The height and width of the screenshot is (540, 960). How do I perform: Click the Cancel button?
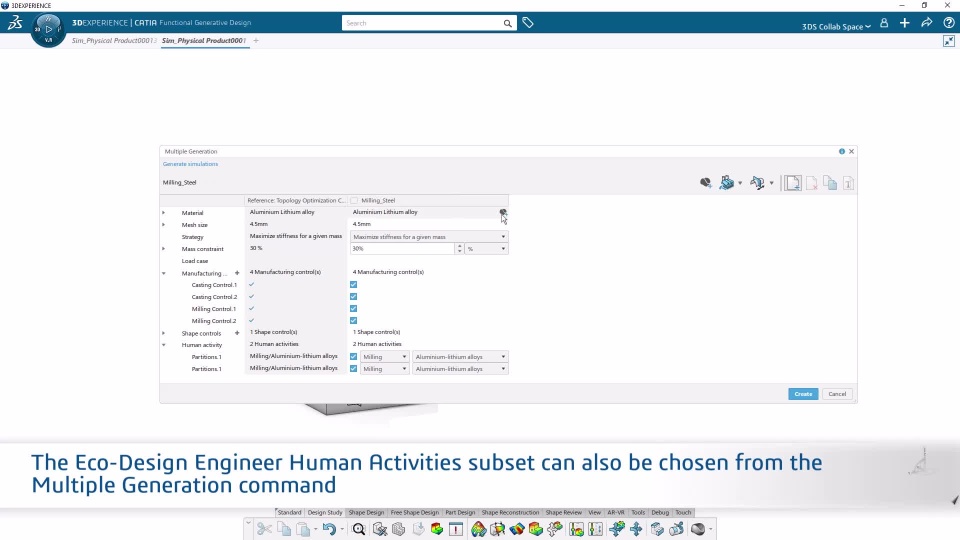click(837, 394)
